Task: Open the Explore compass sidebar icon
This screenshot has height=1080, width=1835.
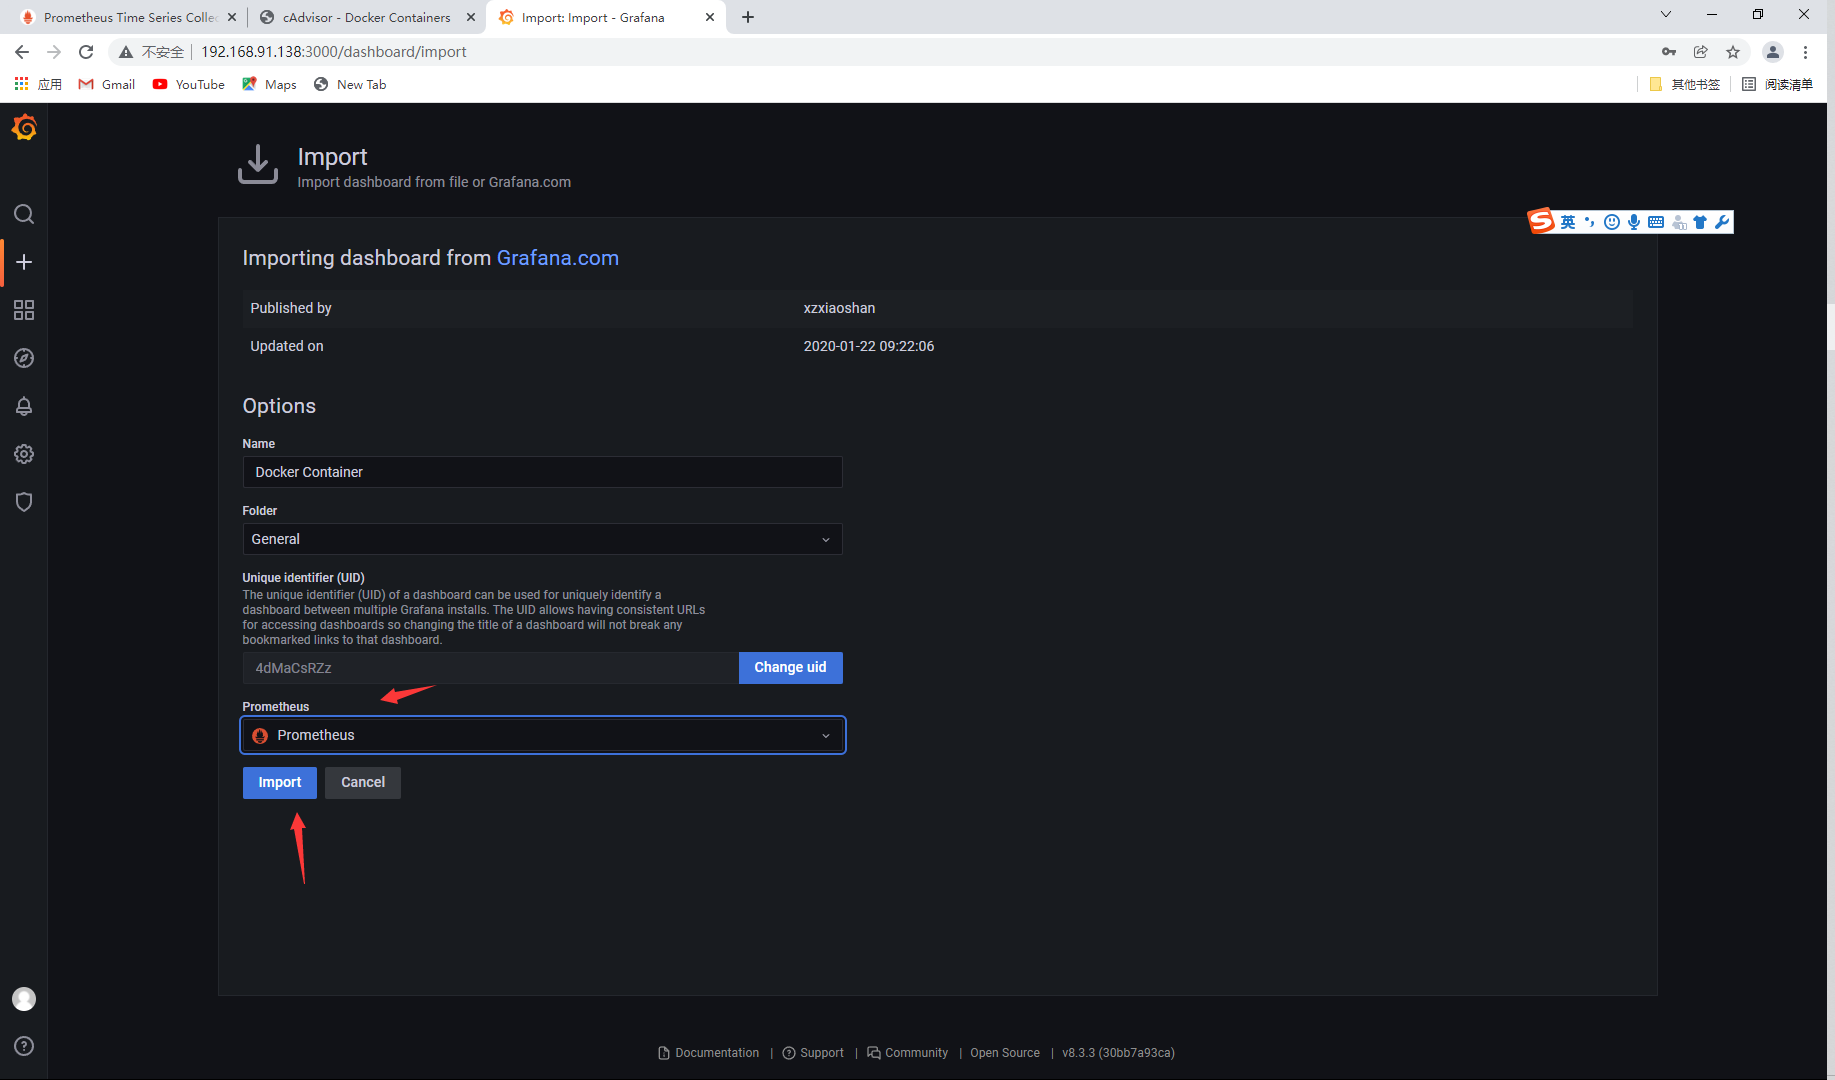Action: (x=24, y=358)
